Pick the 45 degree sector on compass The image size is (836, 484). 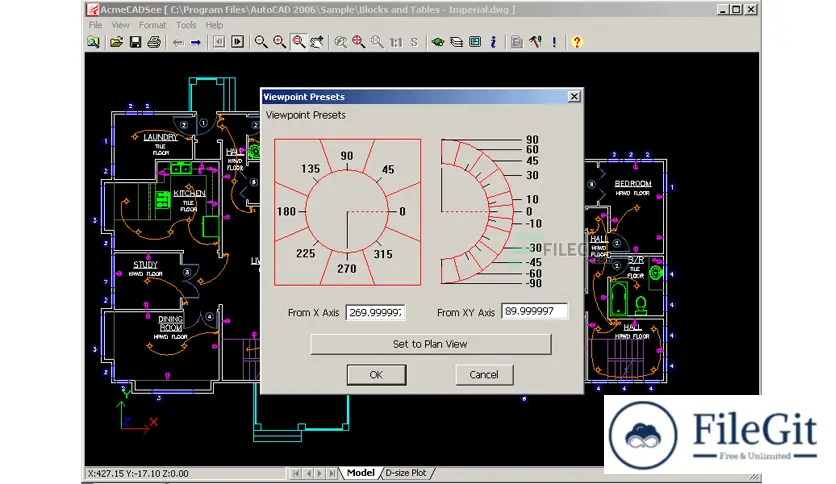(x=388, y=170)
